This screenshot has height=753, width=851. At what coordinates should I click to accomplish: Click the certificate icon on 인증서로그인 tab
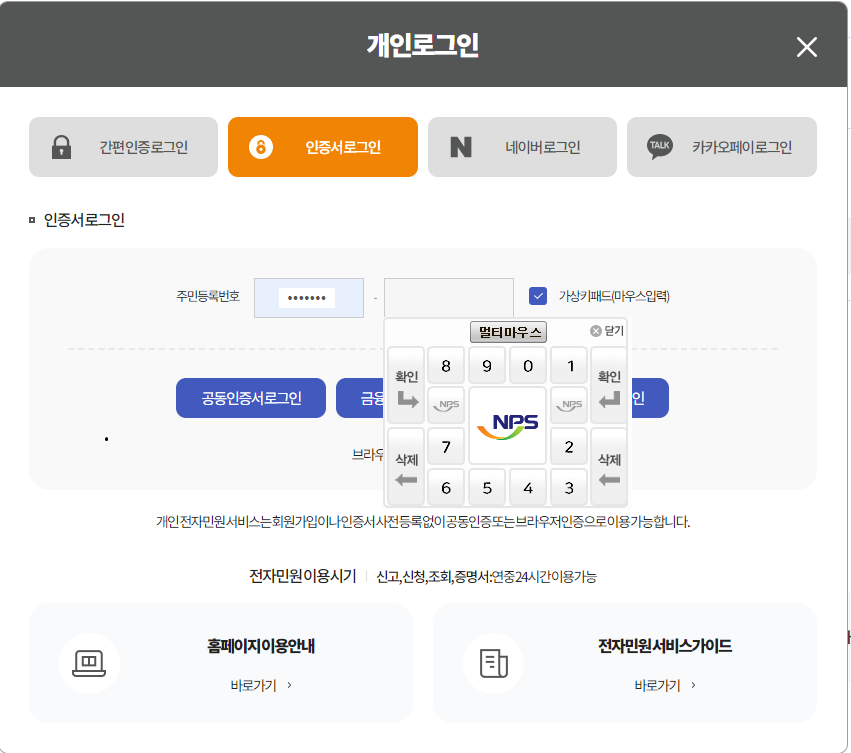[263, 146]
